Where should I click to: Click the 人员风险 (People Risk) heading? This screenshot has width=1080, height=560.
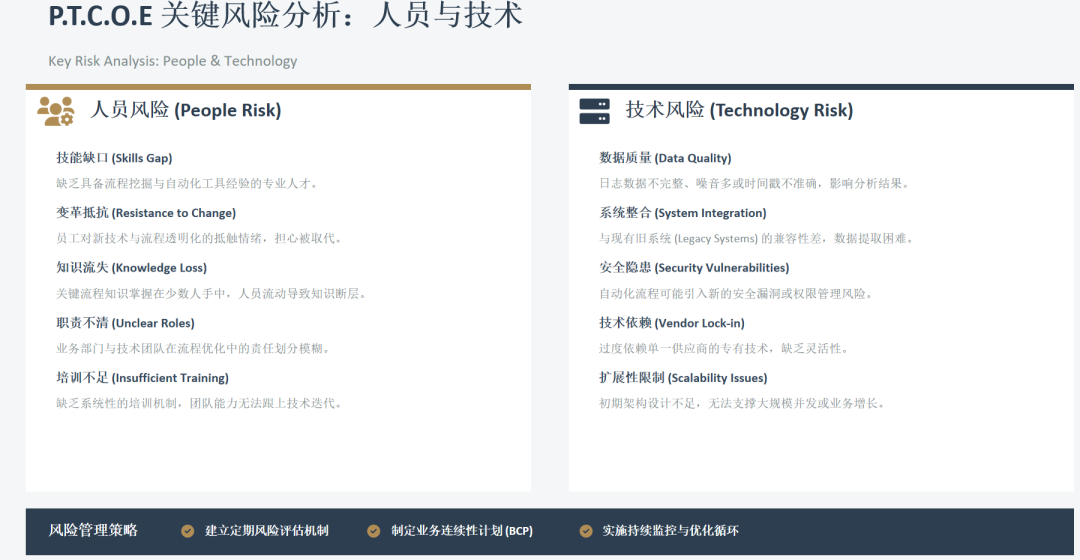click(x=186, y=110)
